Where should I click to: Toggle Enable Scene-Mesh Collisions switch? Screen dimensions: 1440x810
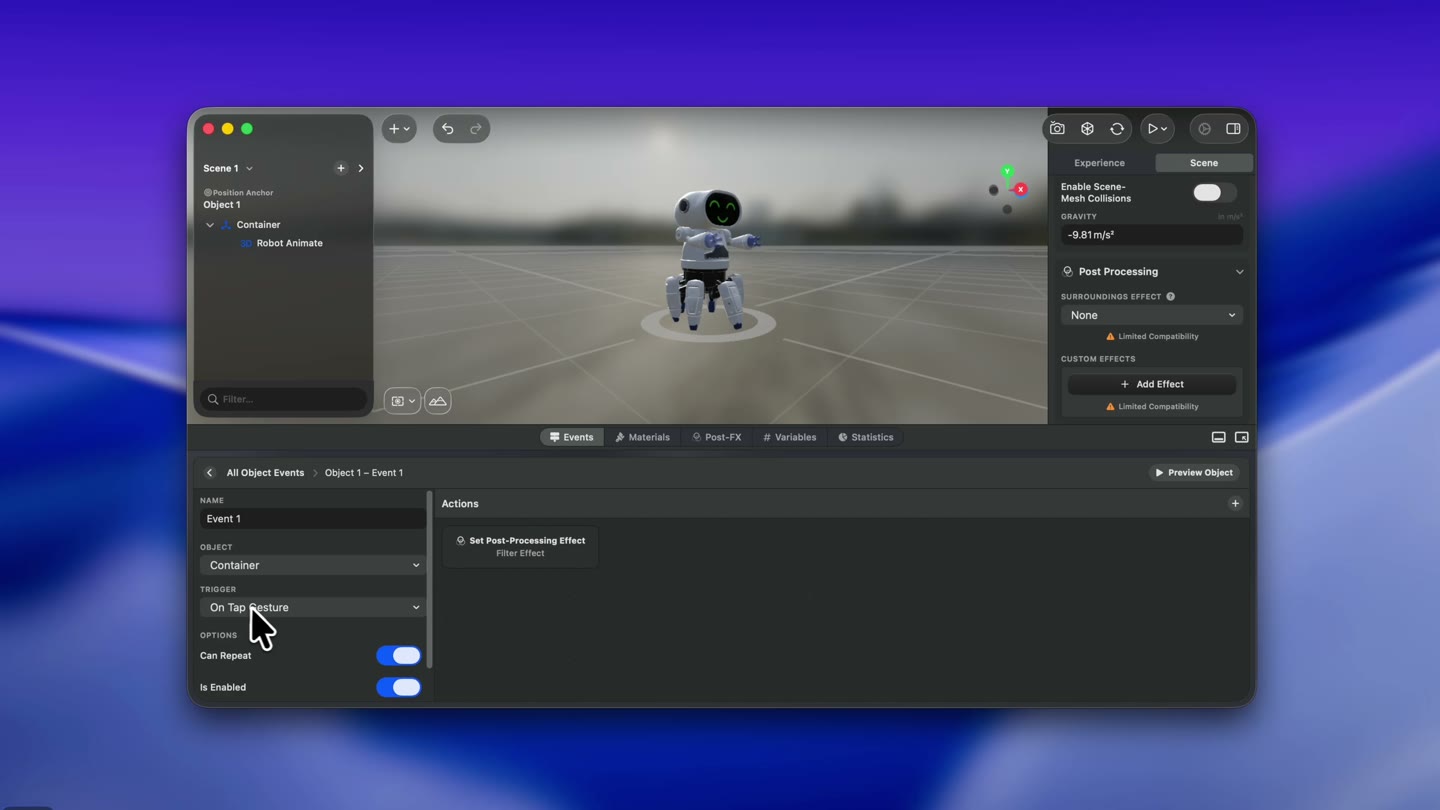(x=1214, y=192)
